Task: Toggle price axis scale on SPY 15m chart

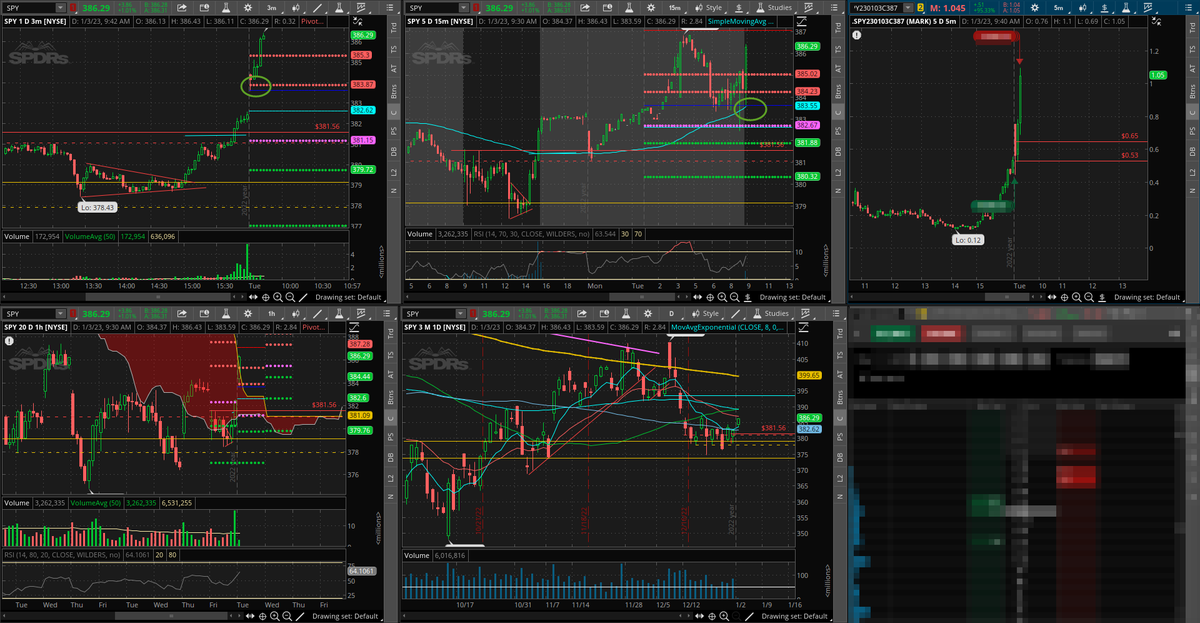Action: (x=801, y=22)
